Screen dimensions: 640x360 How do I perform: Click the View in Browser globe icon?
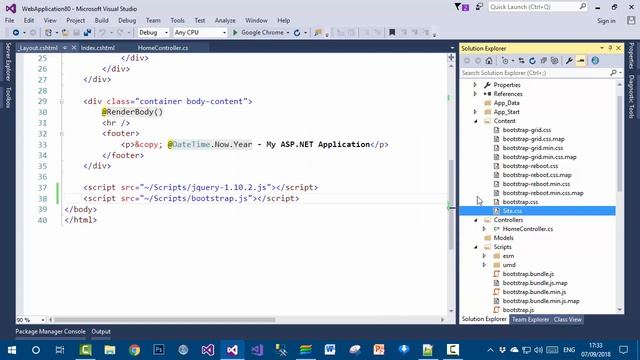(x=595, y=61)
